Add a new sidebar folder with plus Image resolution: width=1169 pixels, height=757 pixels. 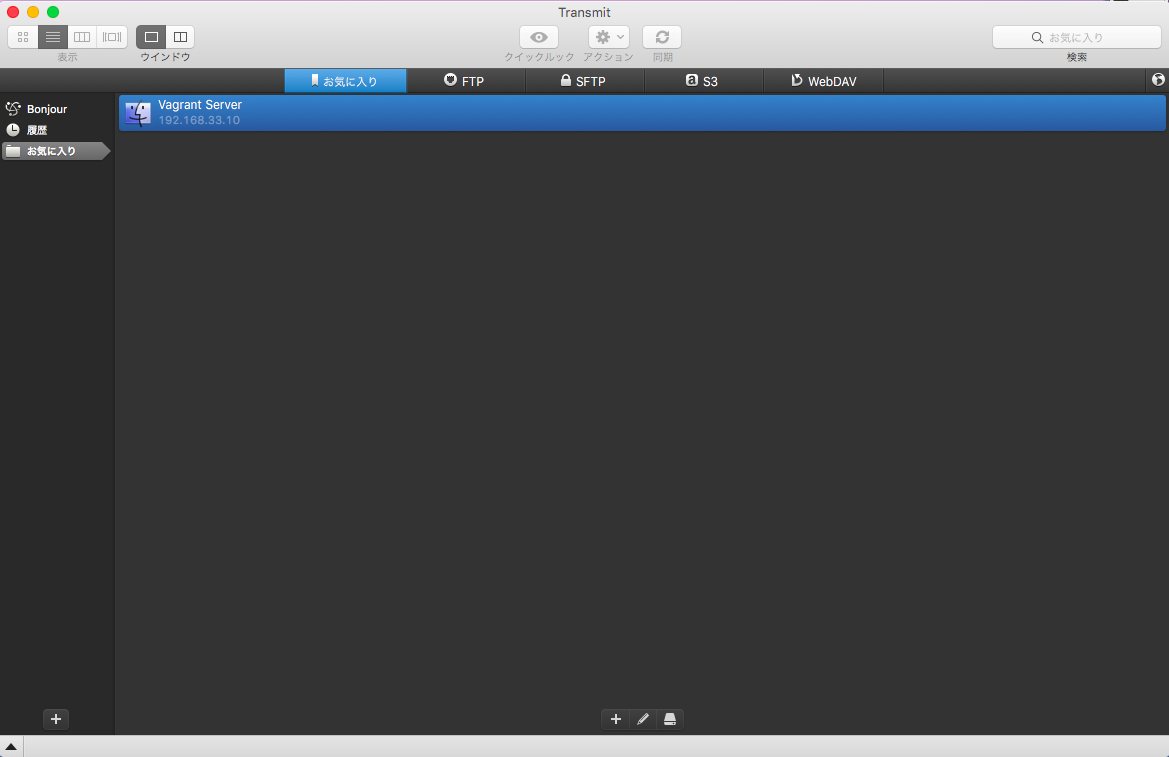point(56,719)
